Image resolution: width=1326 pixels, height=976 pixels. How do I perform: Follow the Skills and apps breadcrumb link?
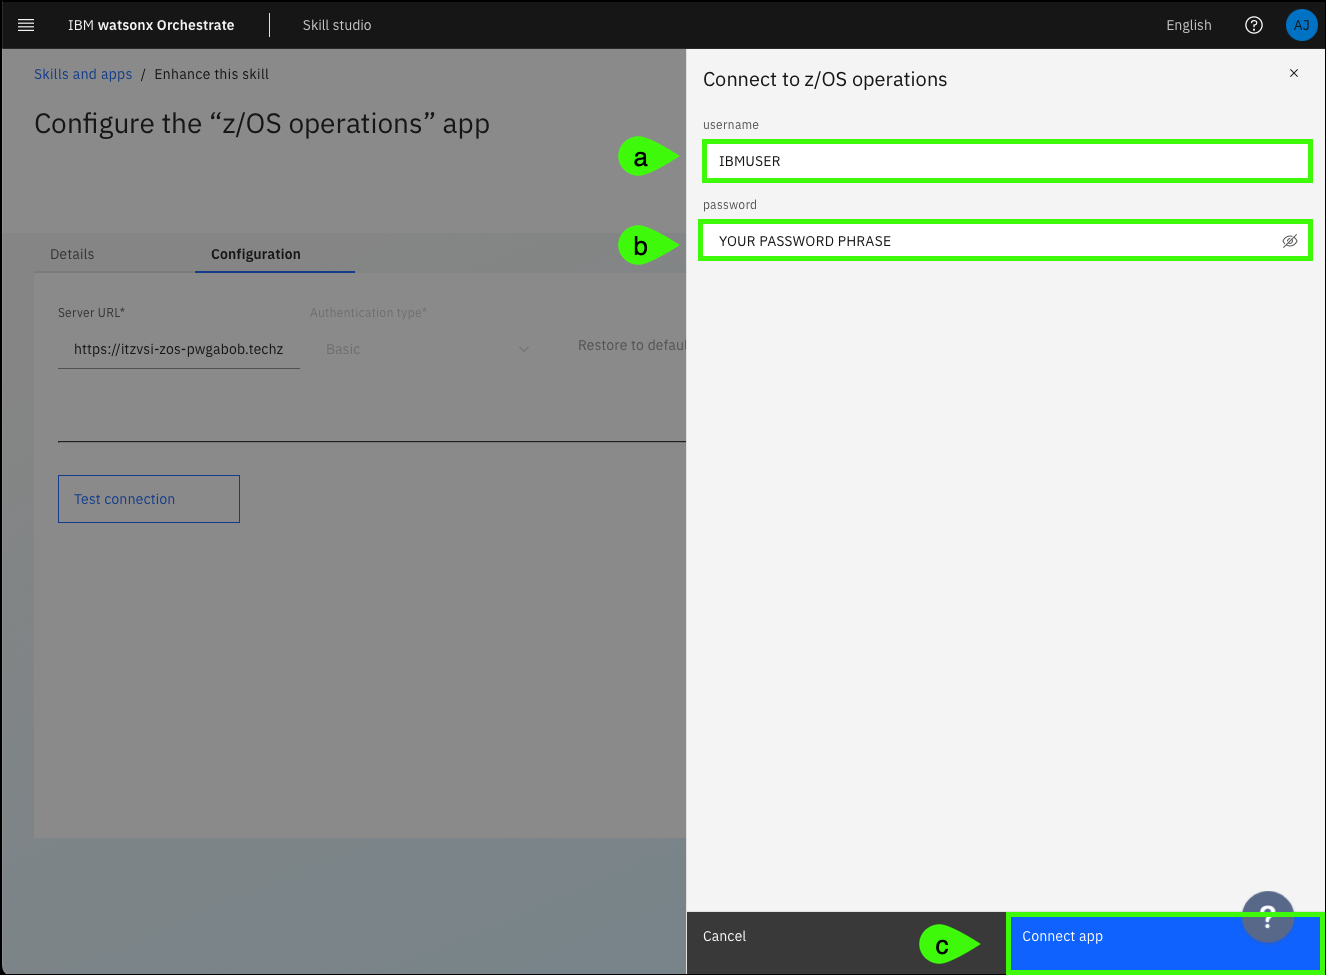pos(83,74)
